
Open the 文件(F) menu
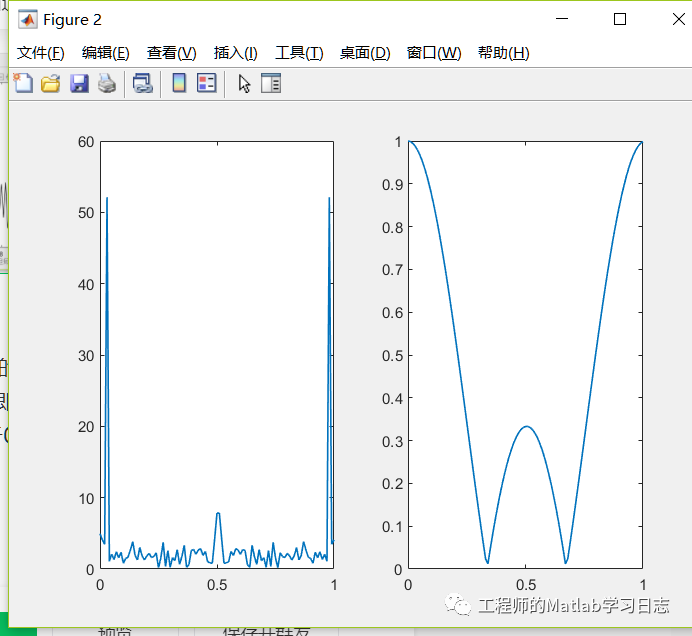[x=41, y=53]
